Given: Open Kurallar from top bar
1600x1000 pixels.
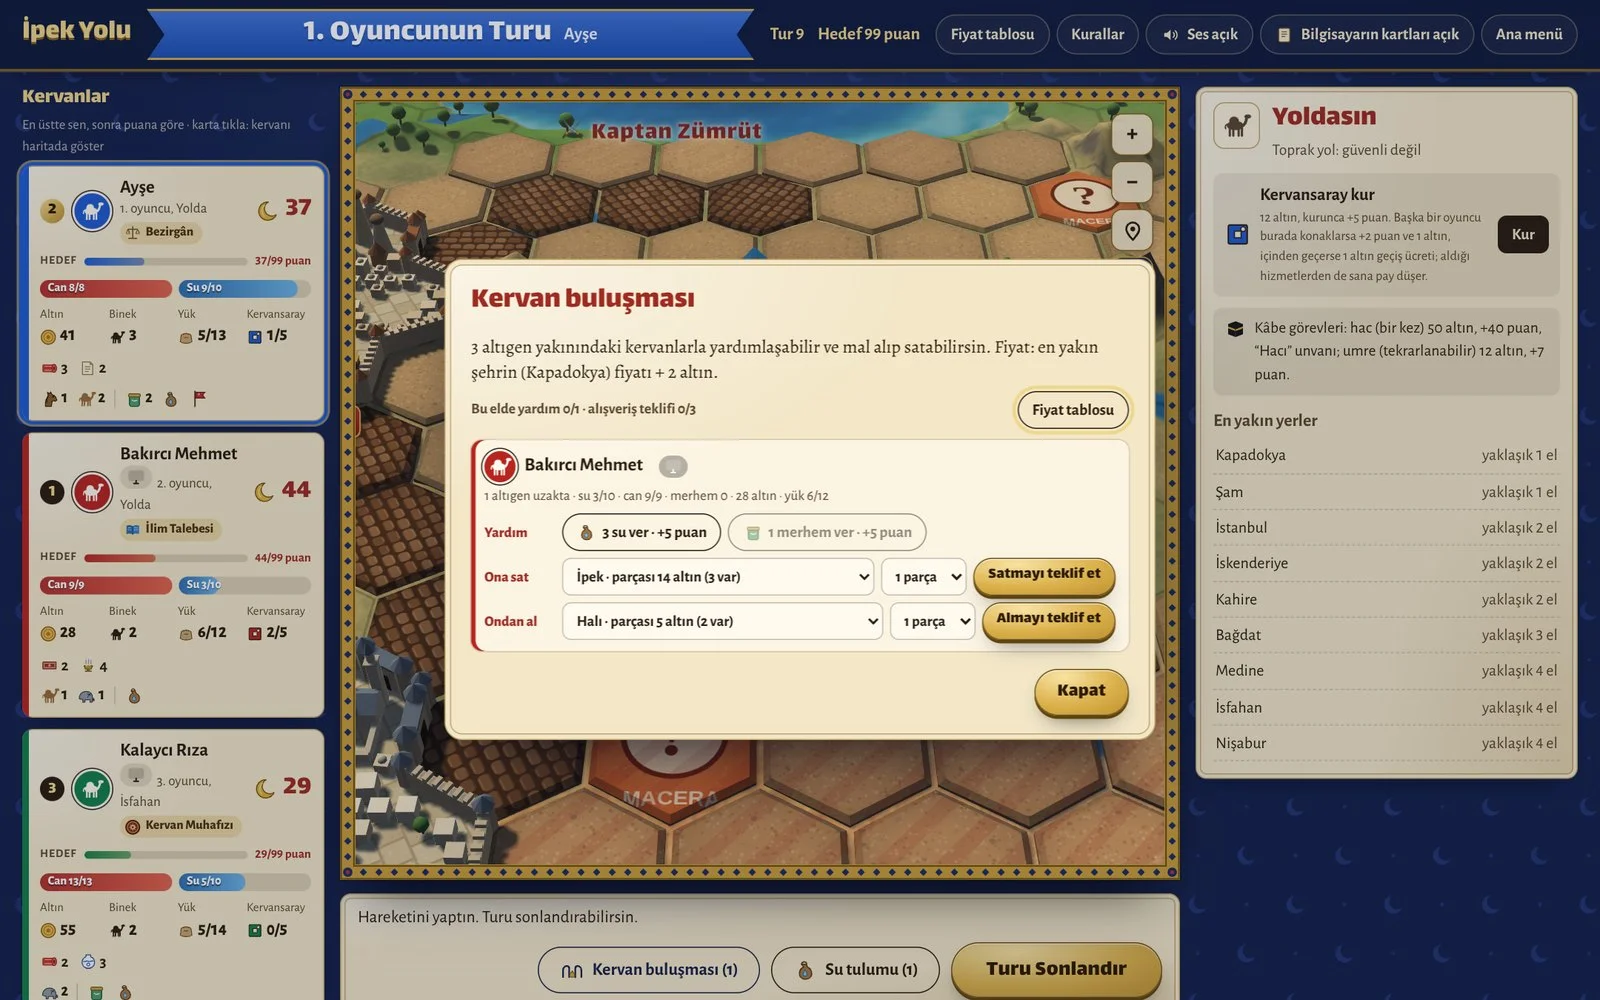Looking at the screenshot, I should tap(1097, 34).
